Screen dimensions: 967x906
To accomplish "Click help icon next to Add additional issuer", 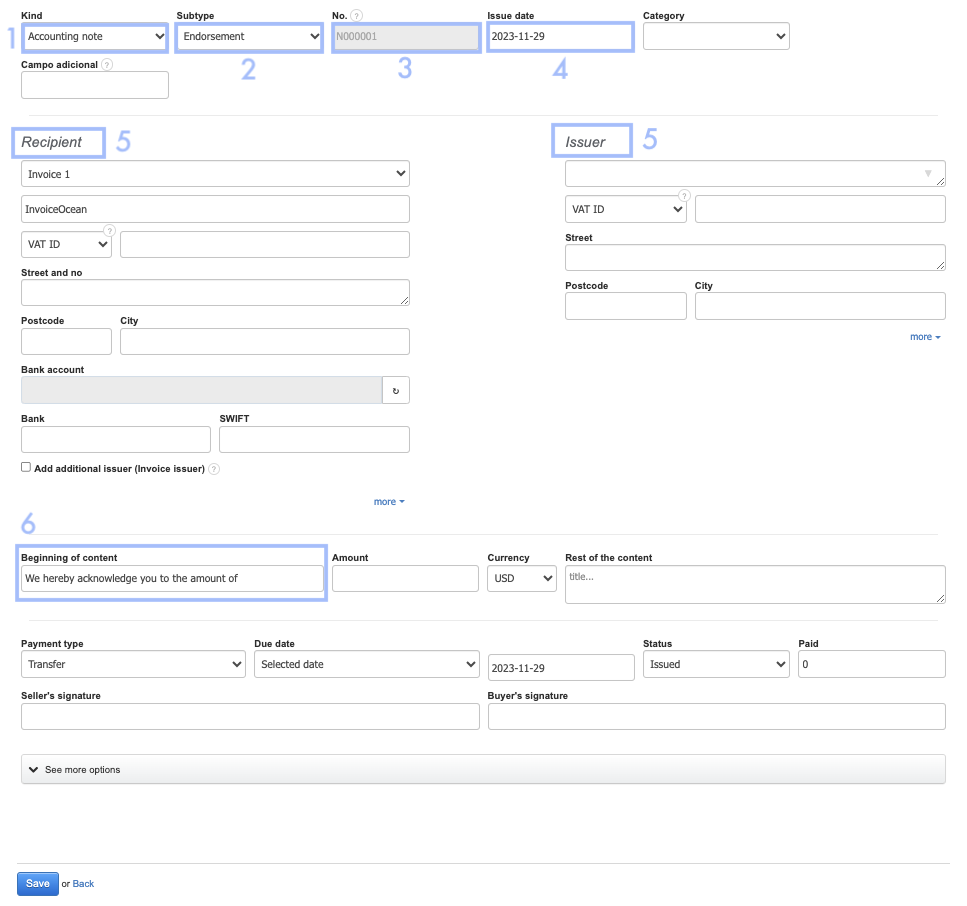I will coord(214,468).
